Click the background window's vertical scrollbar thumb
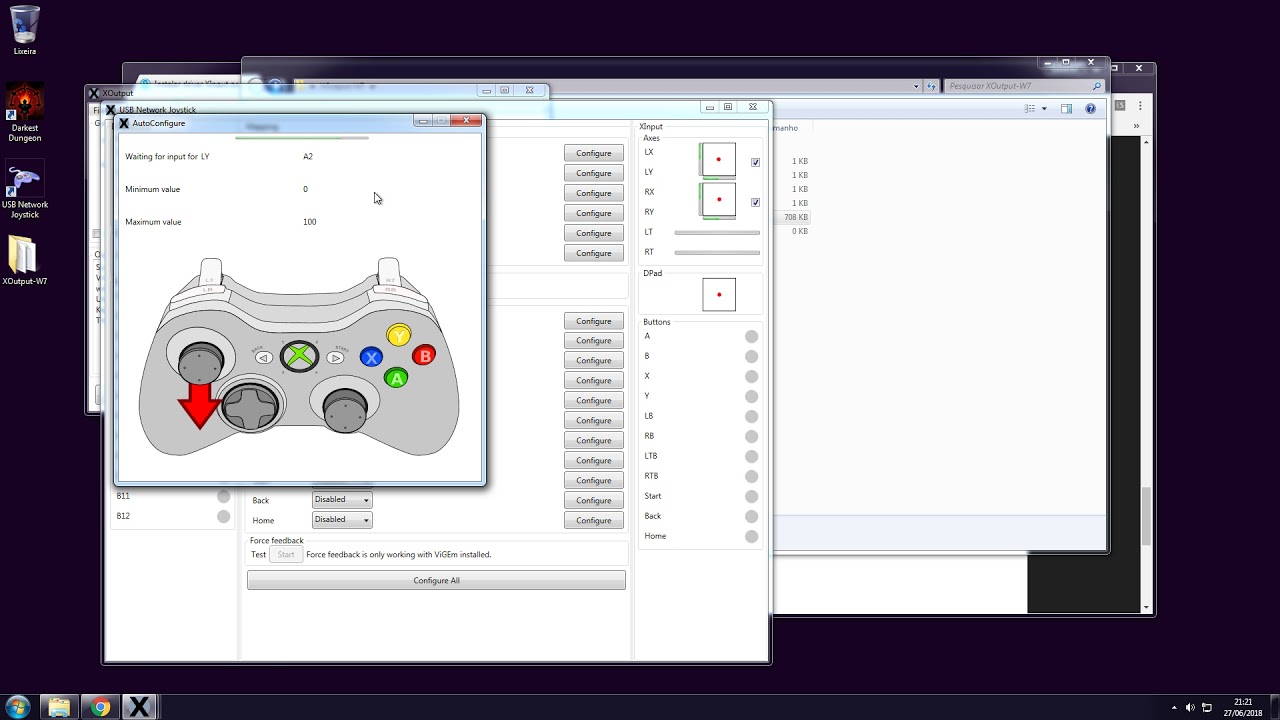Image resolution: width=1280 pixels, height=720 pixels. click(1146, 515)
